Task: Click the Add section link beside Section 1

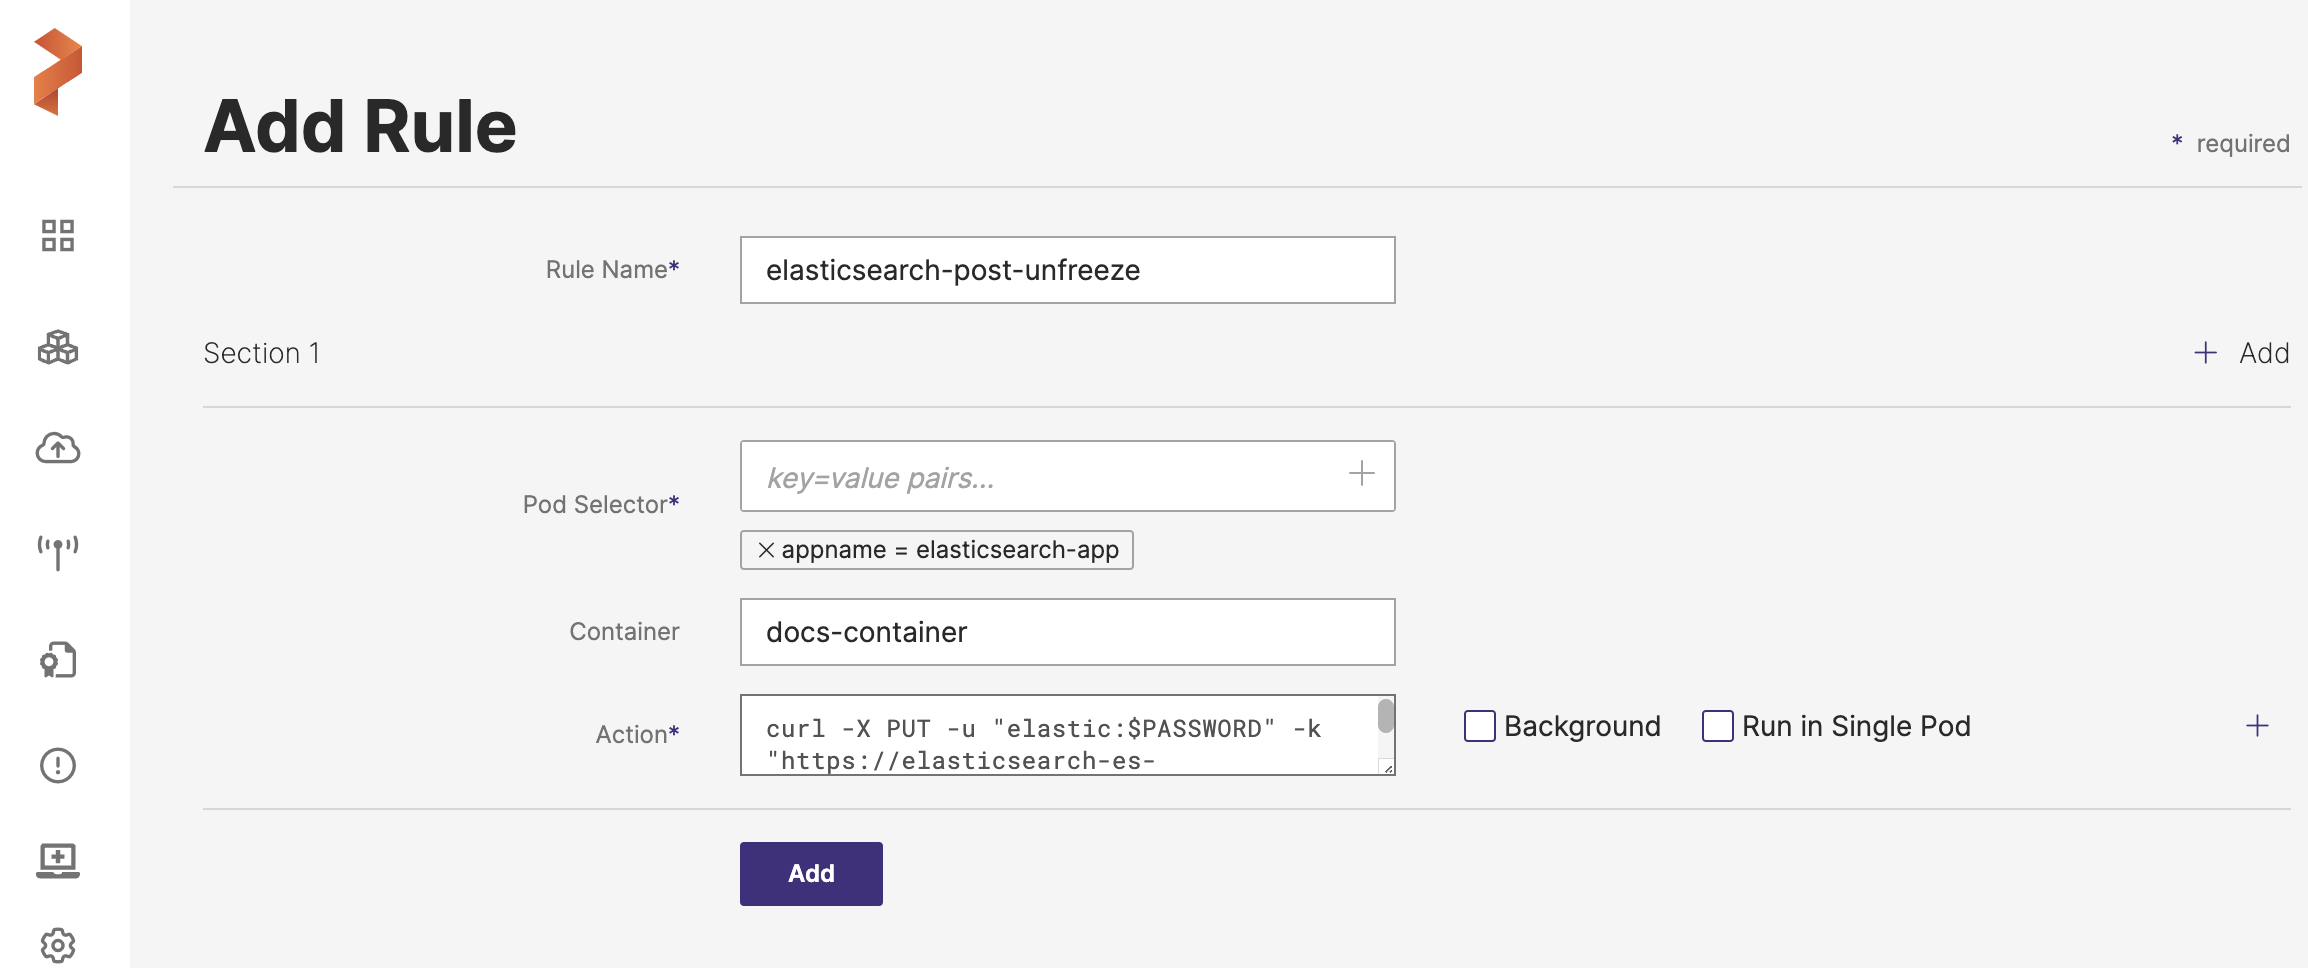Action: (x=2242, y=353)
